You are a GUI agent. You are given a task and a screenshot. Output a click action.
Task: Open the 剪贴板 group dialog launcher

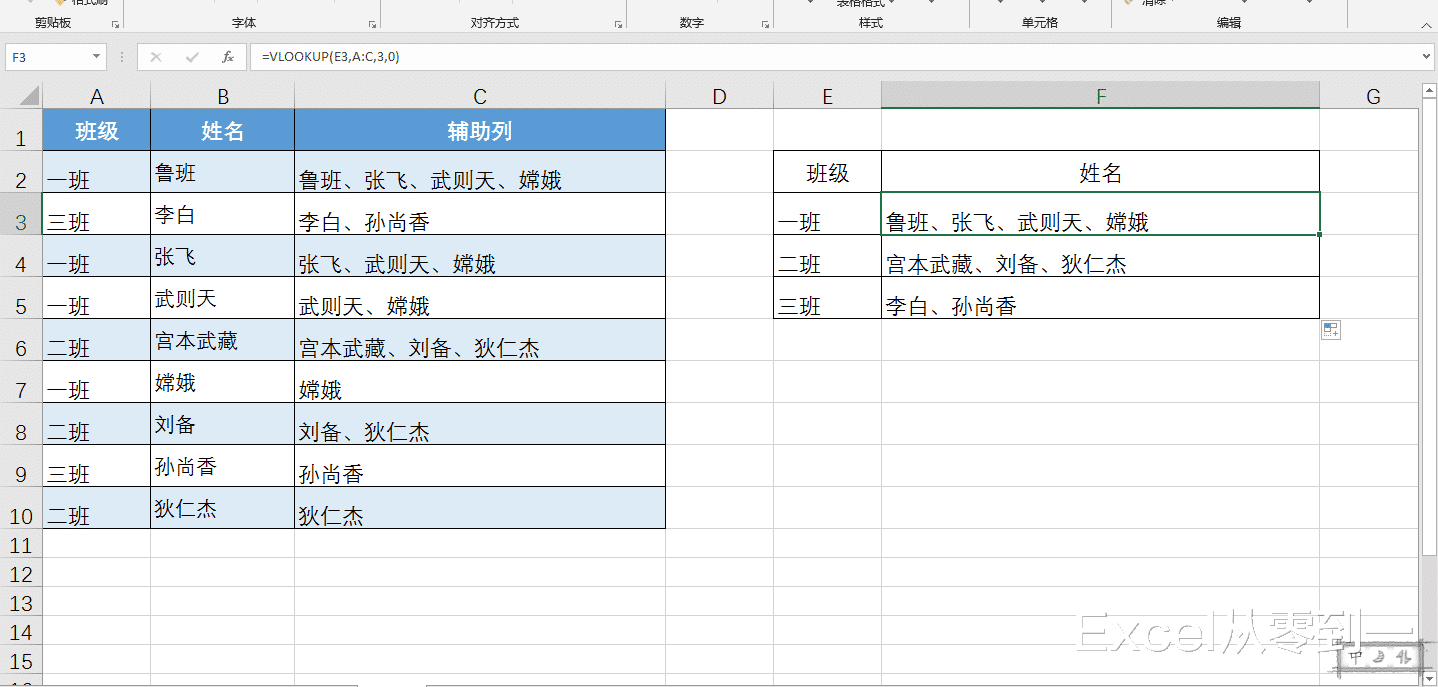[115, 23]
